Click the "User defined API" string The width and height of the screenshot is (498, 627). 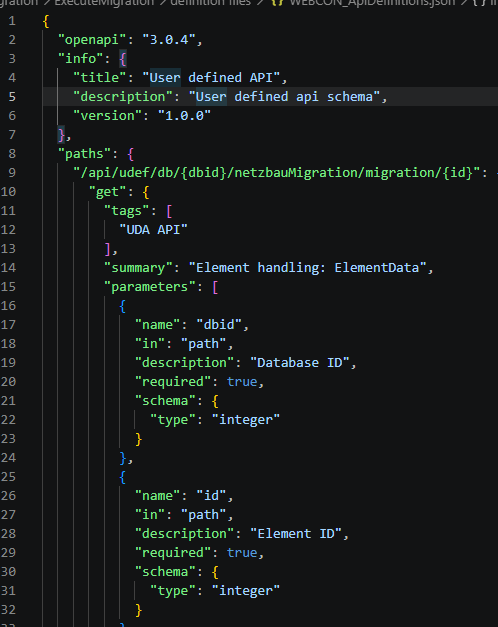click(211, 78)
